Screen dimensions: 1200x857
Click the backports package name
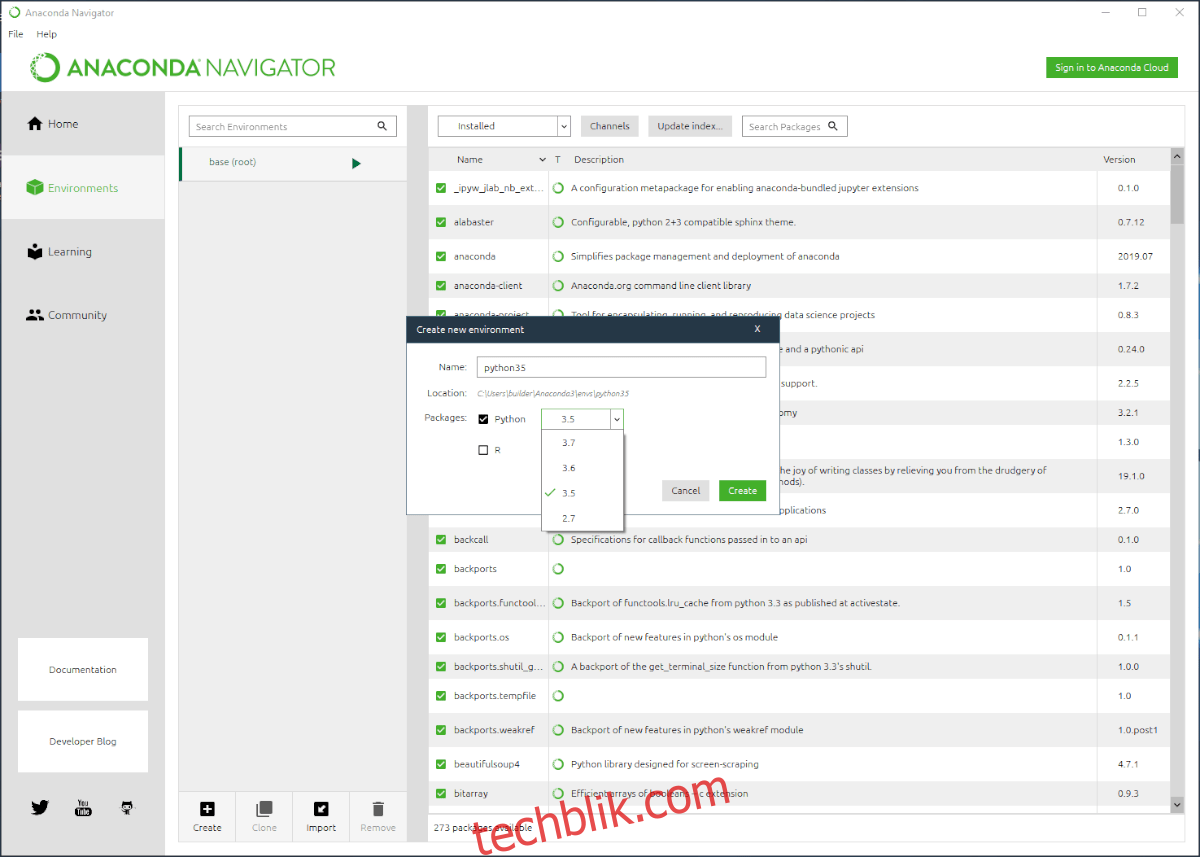[x=475, y=569]
